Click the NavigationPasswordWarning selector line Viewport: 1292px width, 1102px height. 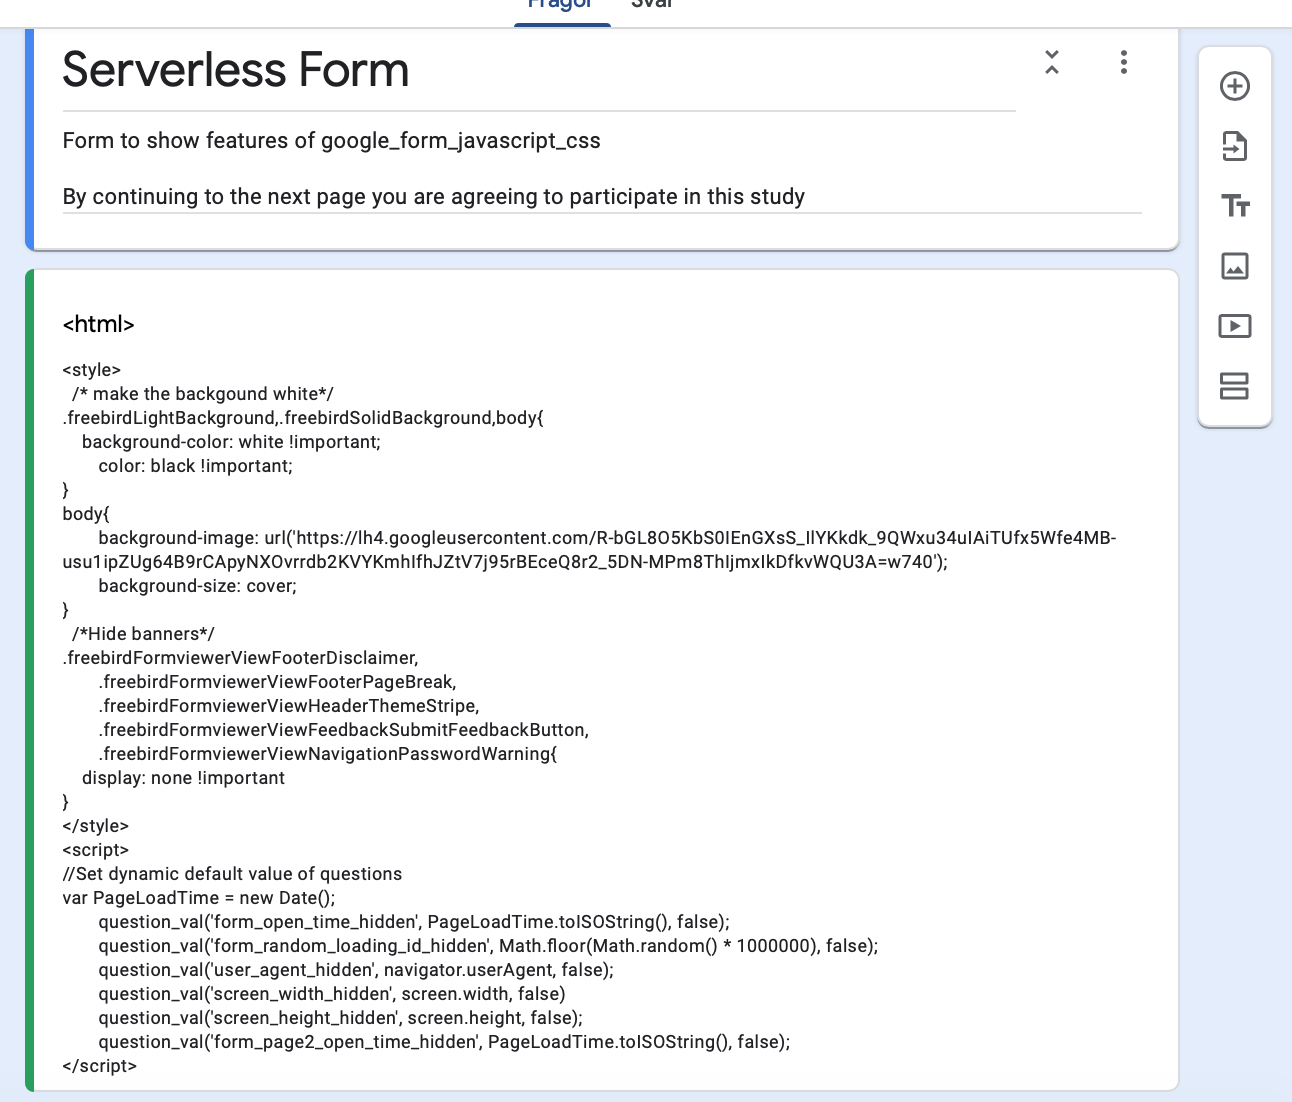pyautogui.click(x=327, y=754)
